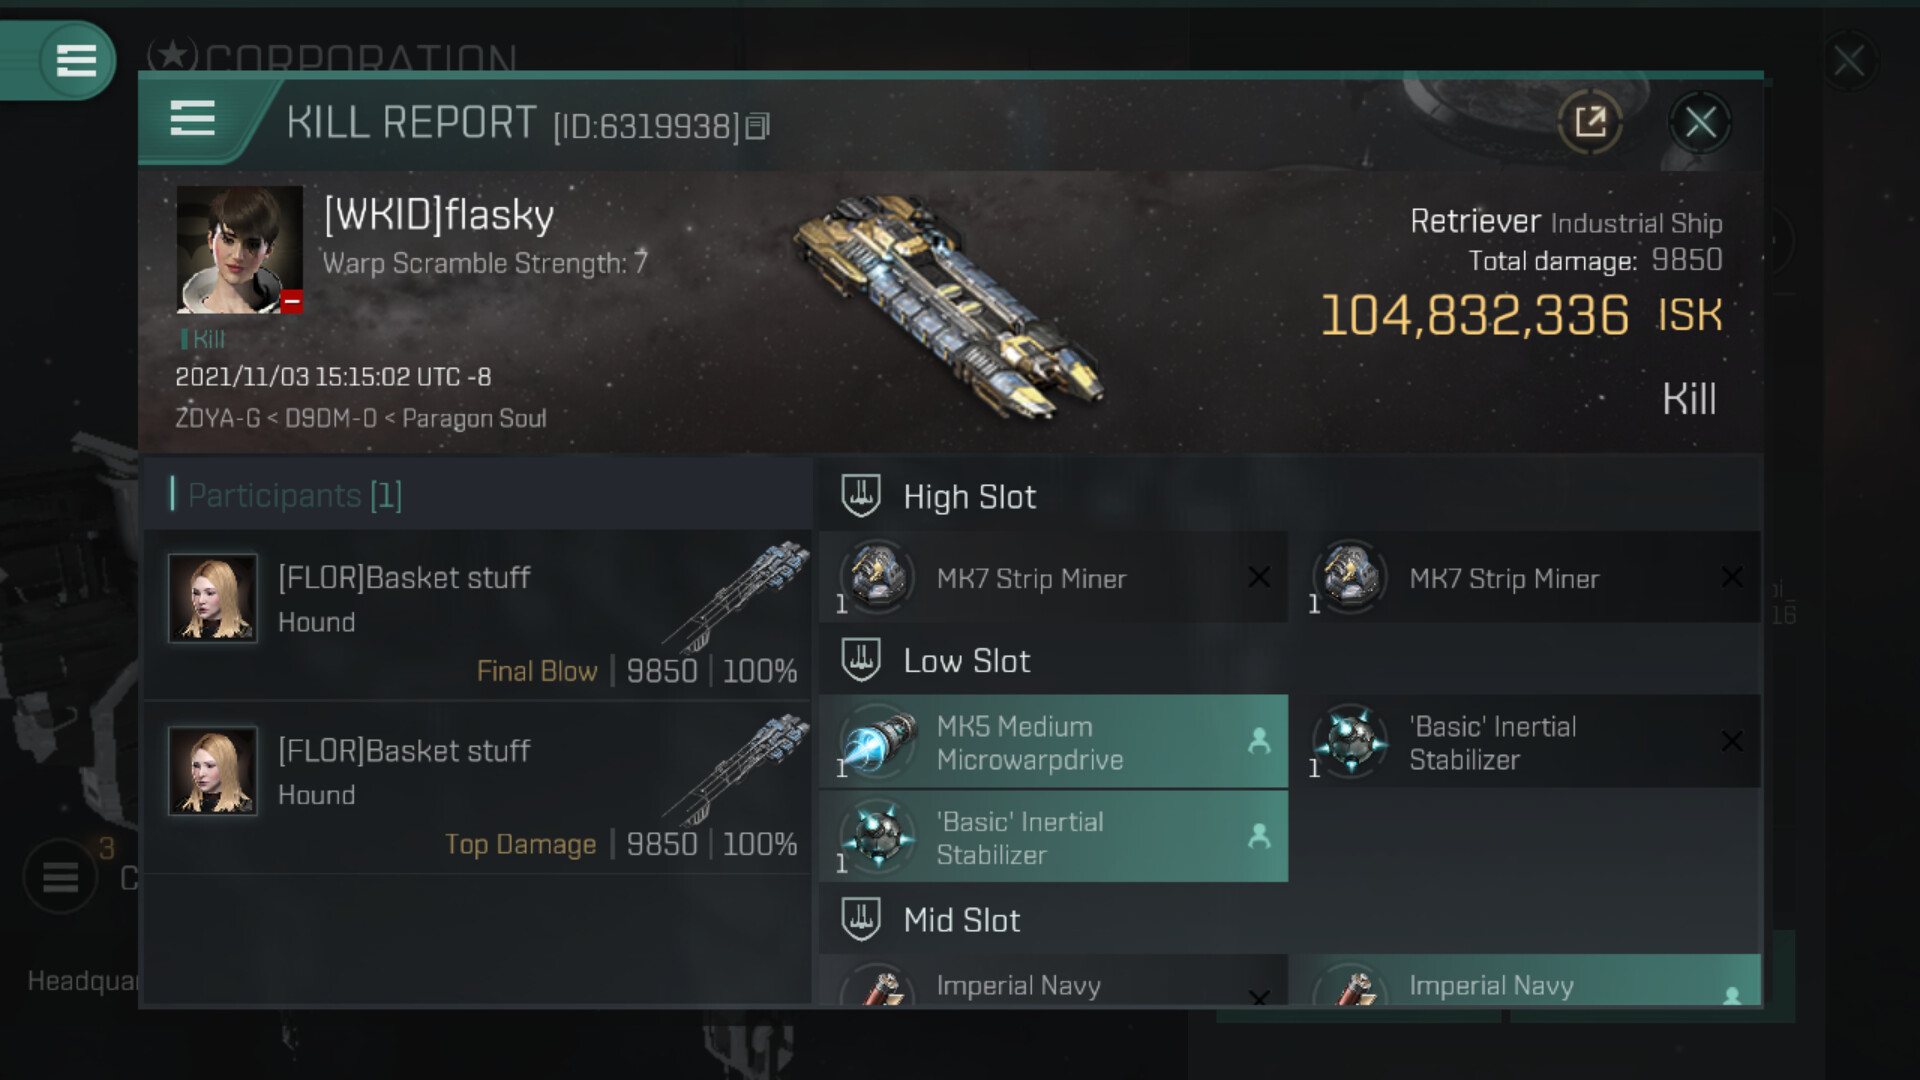Image resolution: width=1920 pixels, height=1080 pixels.
Task: Copy the kill report ID
Action: click(758, 127)
